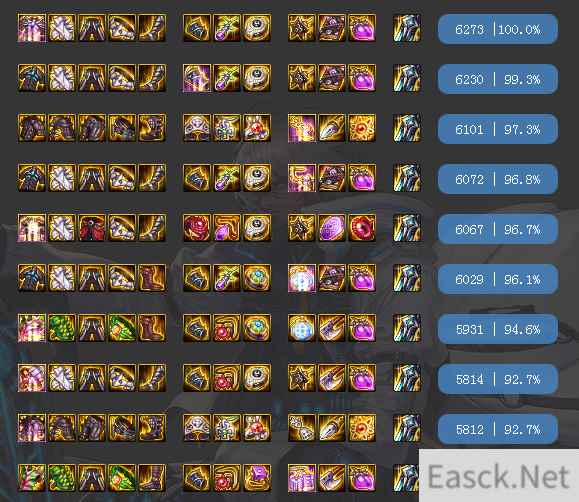This screenshot has height=502, width=579.
Task: Select the red ruby ring in the 6067 row
Action: click(362, 228)
